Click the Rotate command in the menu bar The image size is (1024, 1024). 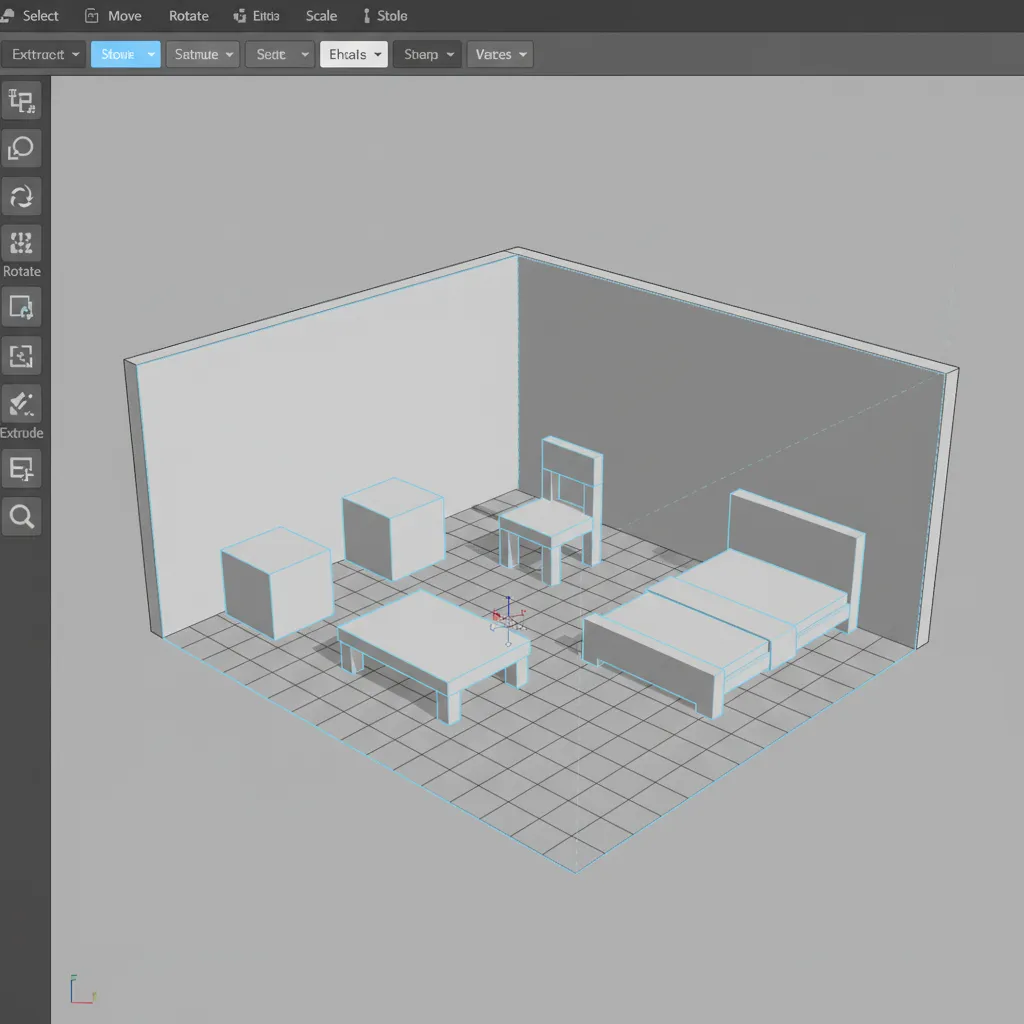coord(188,15)
